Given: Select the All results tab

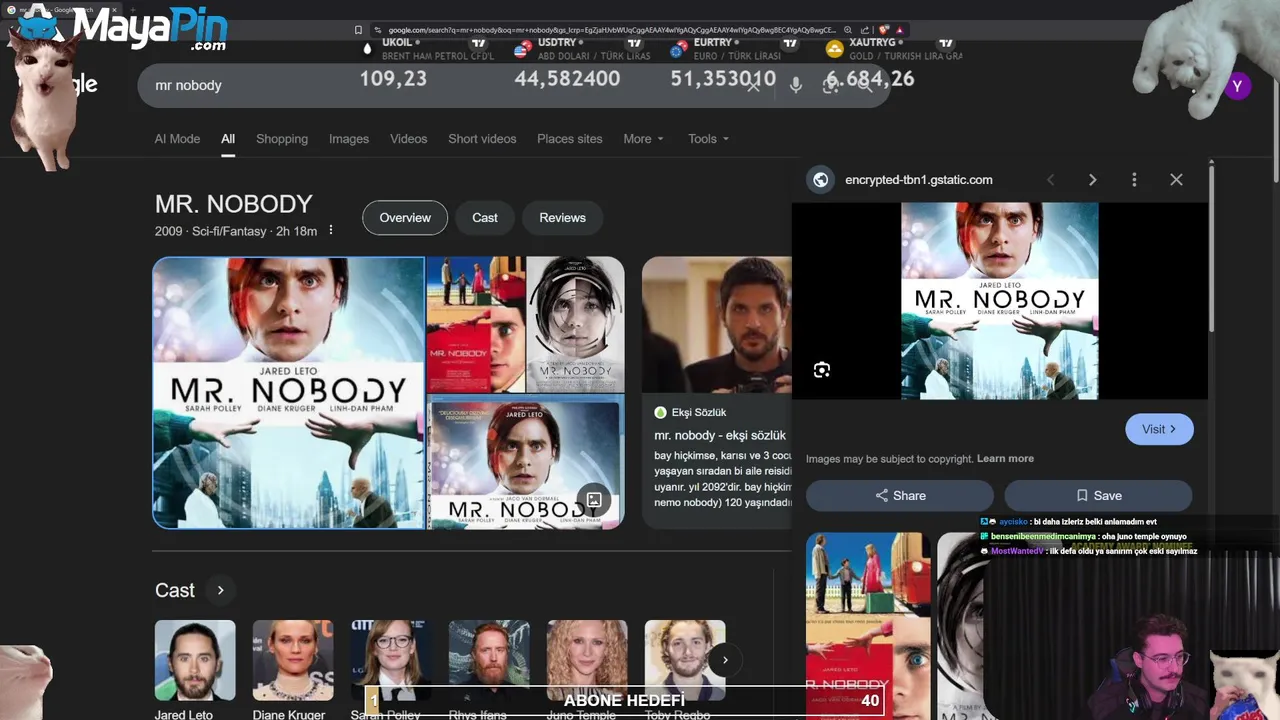Looking at the screenshot, I should click(228, 139).
